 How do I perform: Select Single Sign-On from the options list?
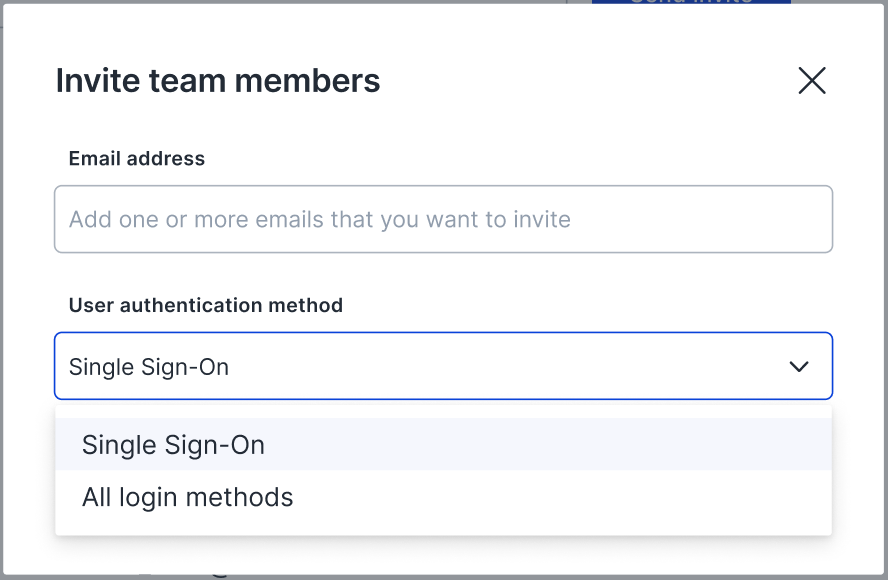tap(173, 445)
